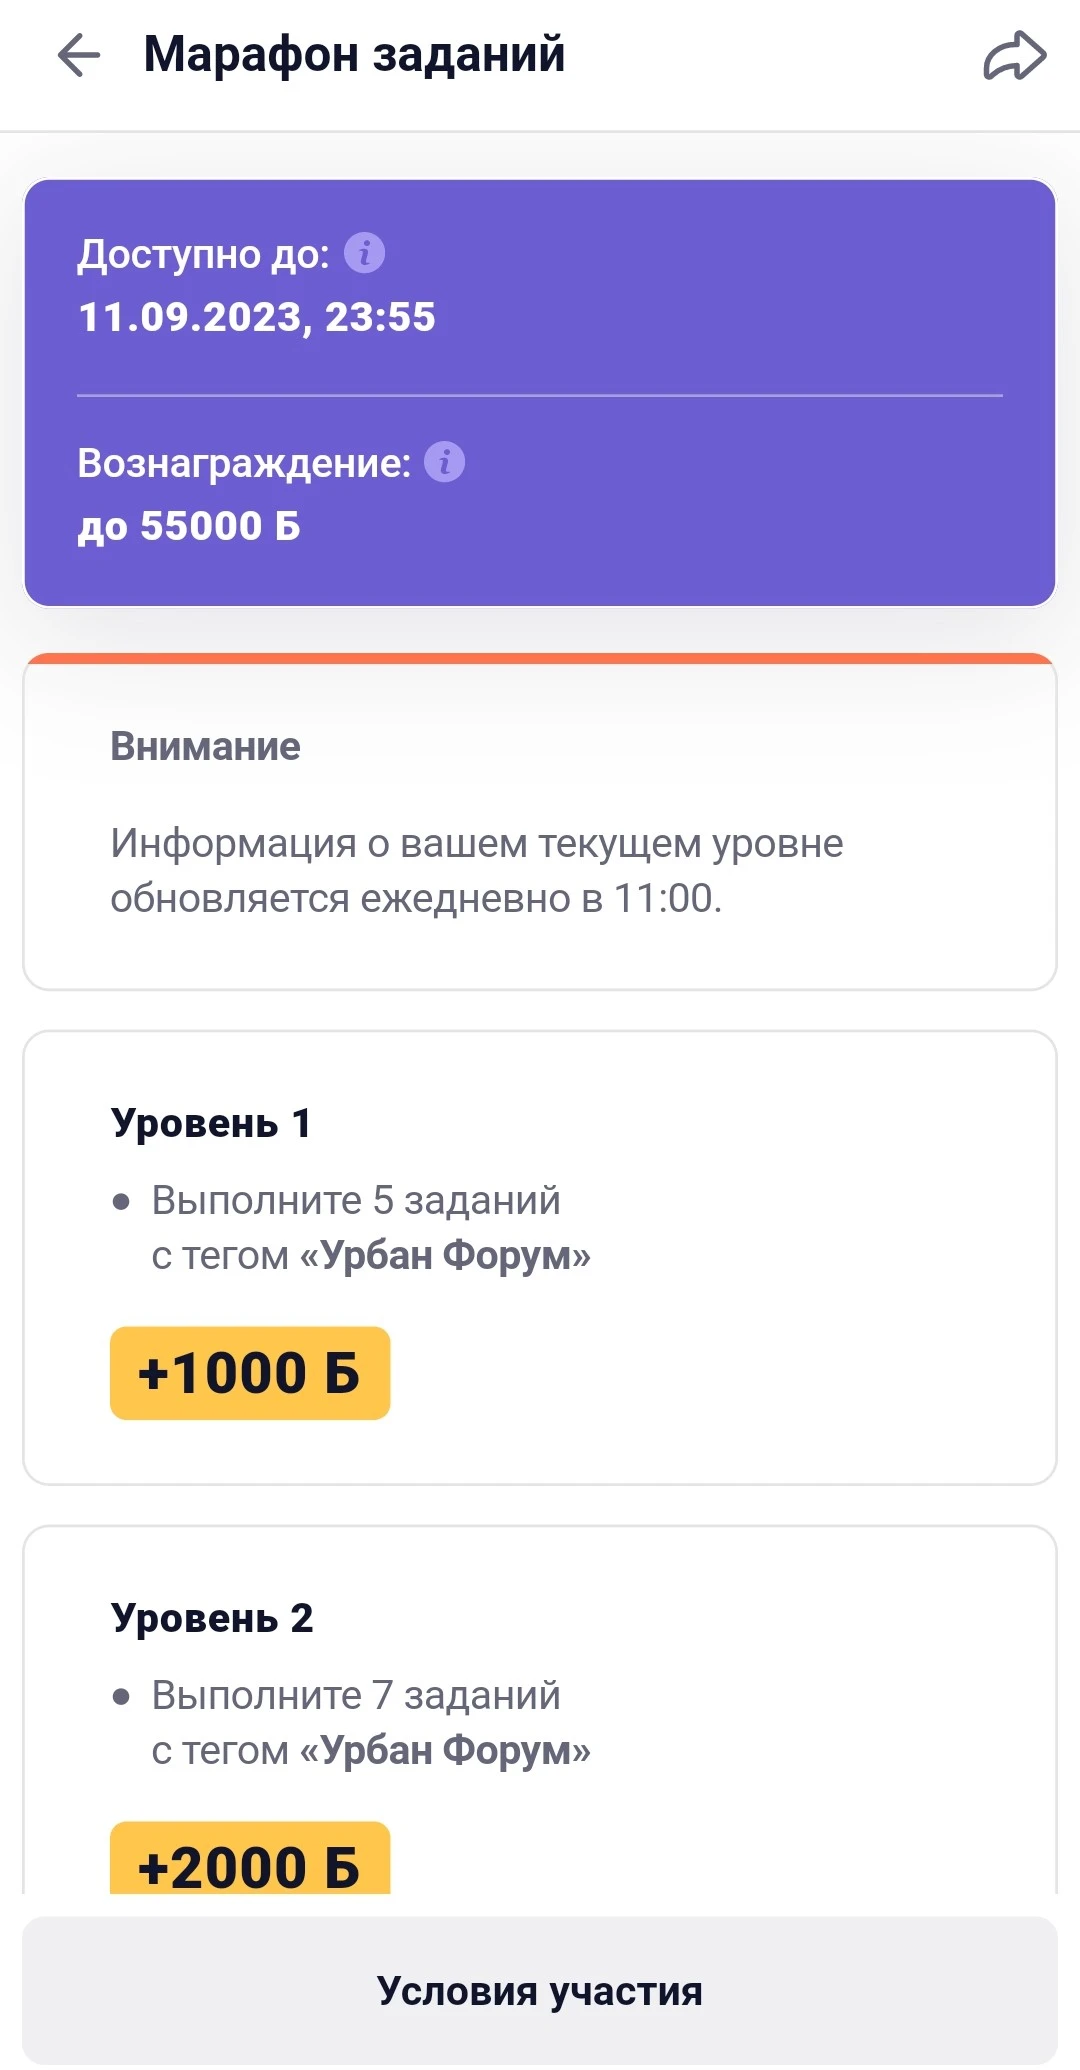Tap the deadline 11.09.2023, 23:55 text
1080x2070 pixels.
click(257, 317)
